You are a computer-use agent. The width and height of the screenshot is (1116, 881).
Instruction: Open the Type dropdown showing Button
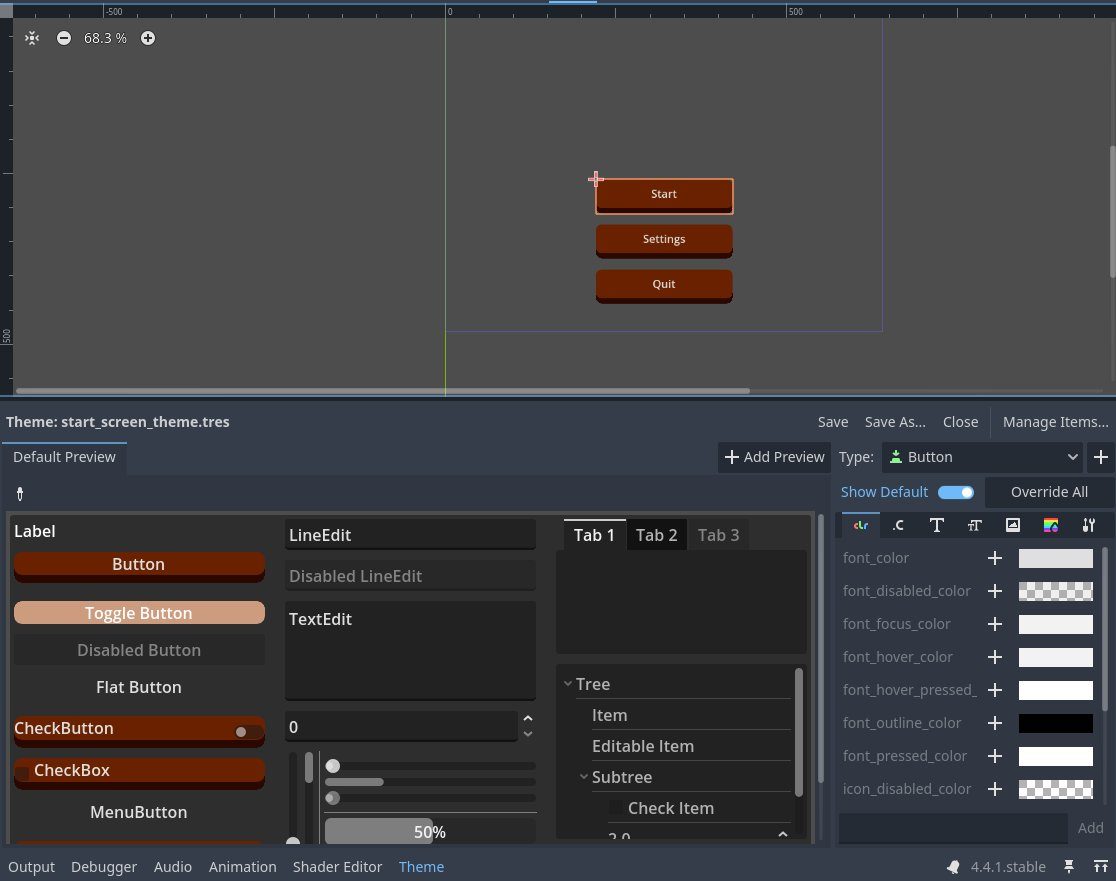983,457
